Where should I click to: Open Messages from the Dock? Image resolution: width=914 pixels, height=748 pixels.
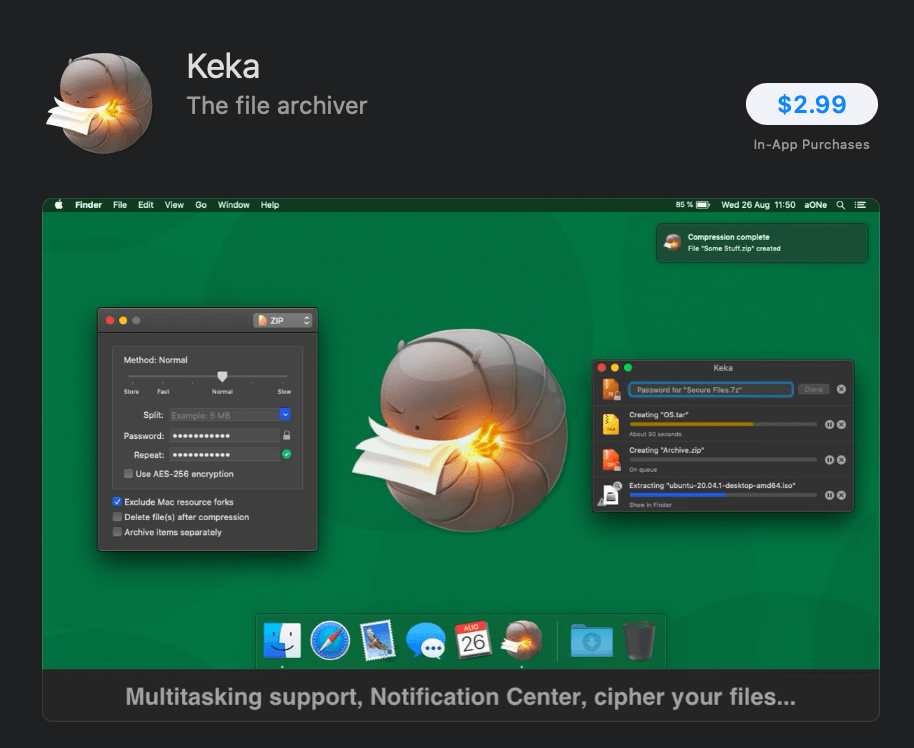click(426, 640)
